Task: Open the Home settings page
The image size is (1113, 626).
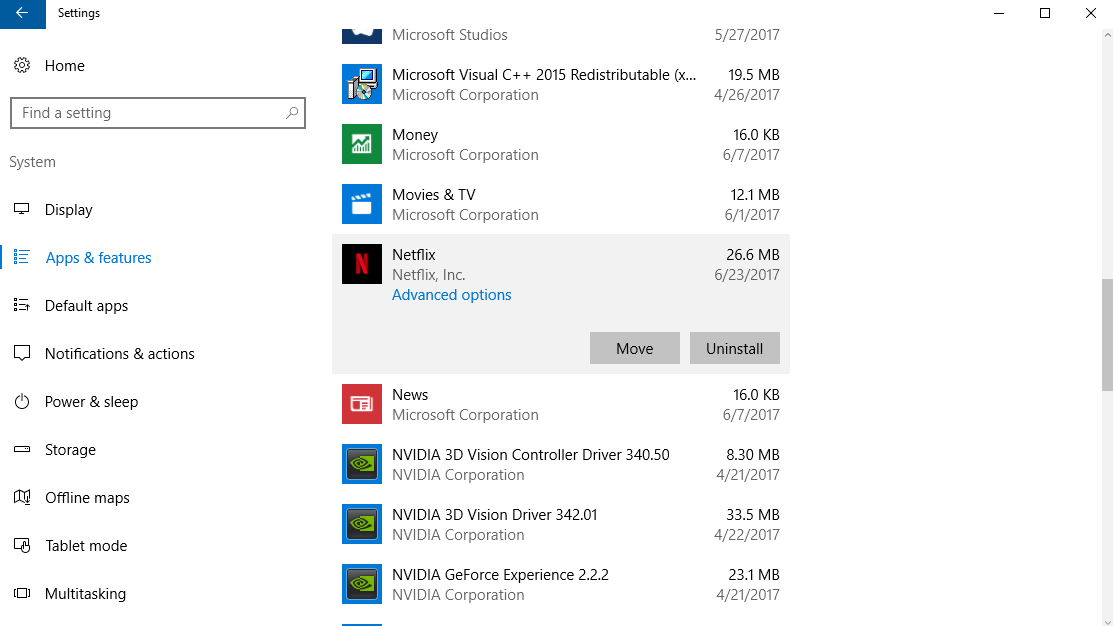Action: 65,65
